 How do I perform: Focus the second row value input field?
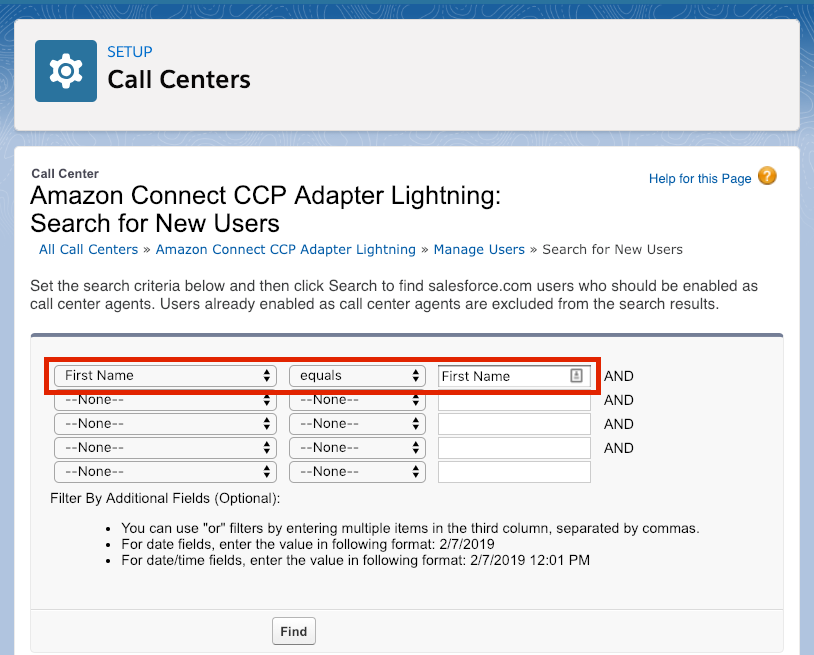(x=514, y=402)
